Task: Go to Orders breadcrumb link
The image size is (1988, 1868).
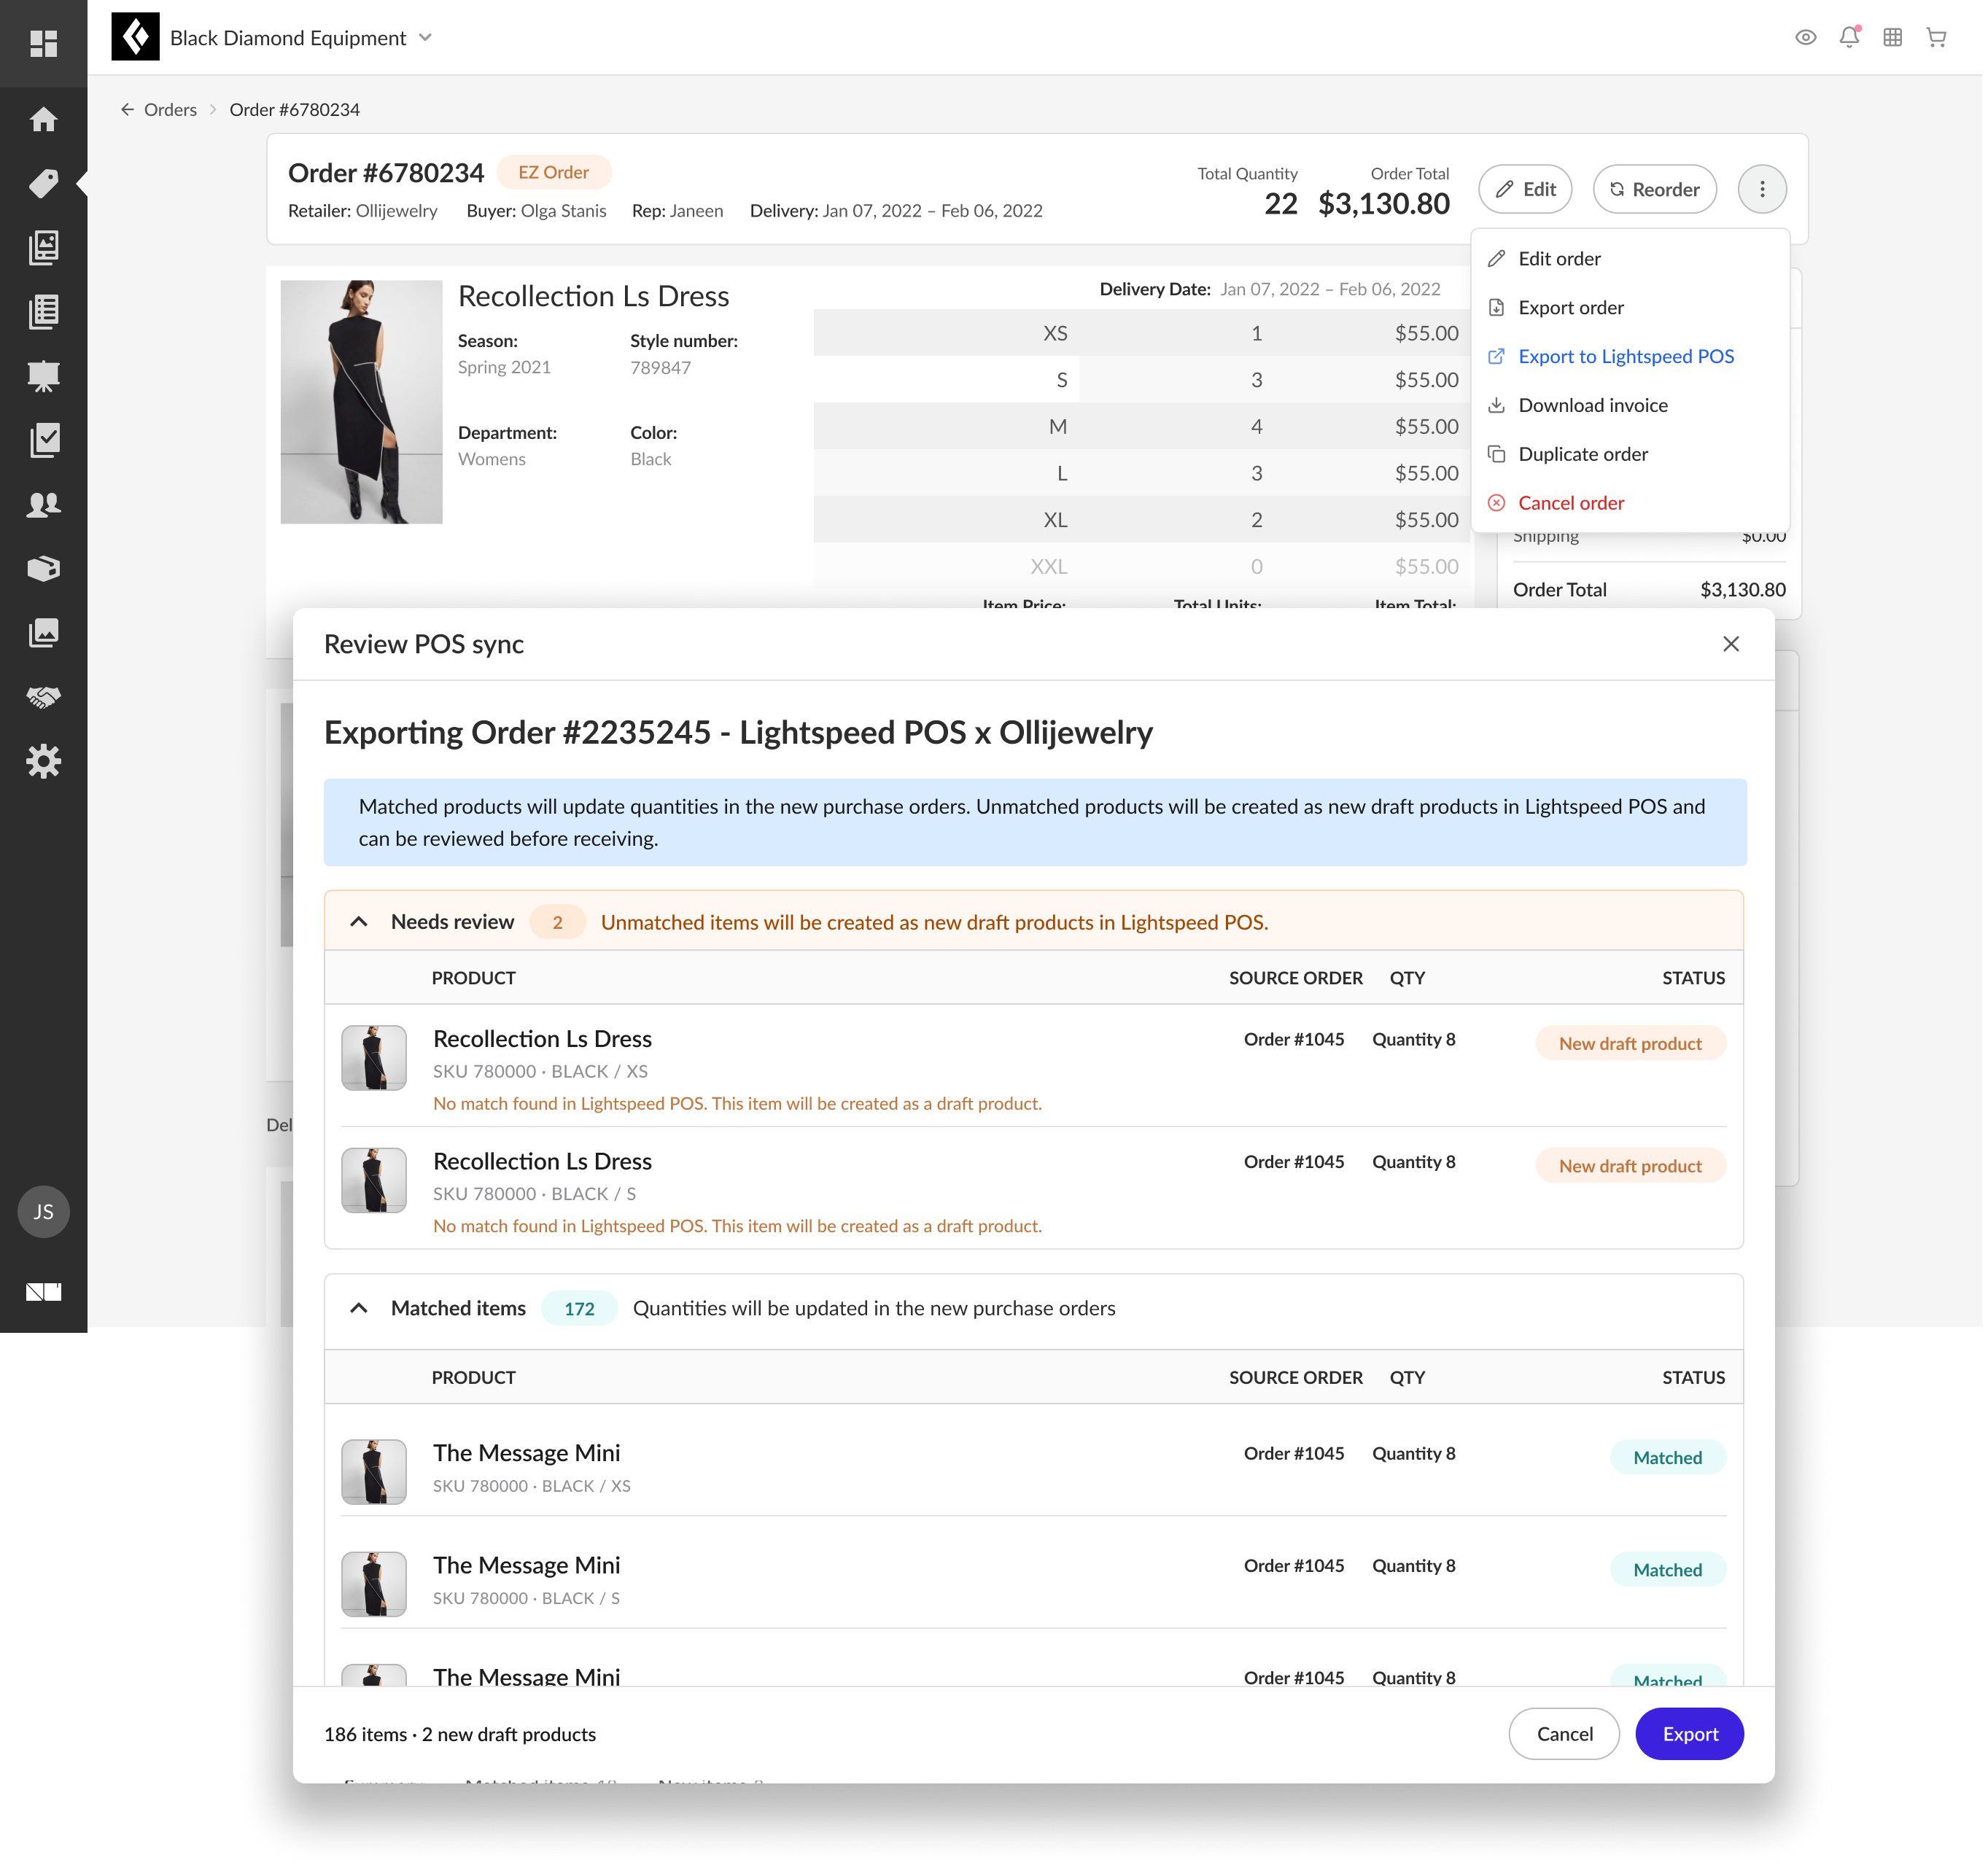Action: click(171, 110)
